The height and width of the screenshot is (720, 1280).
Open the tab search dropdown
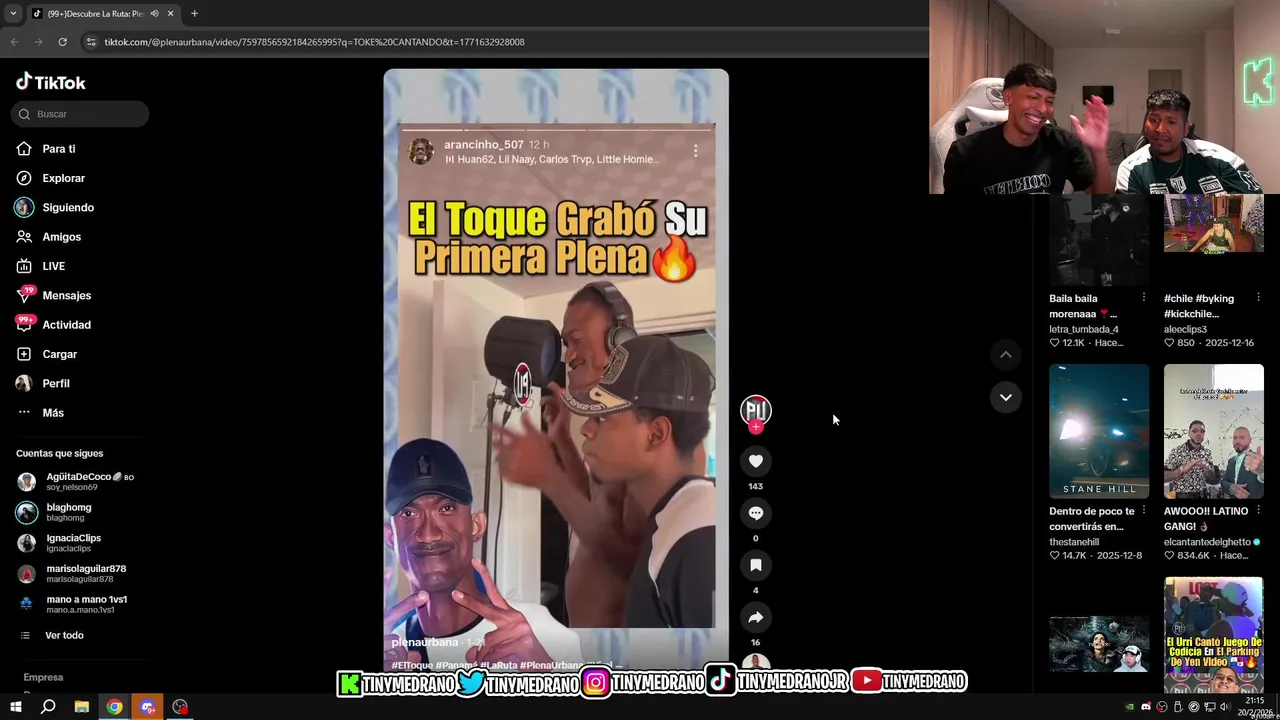click(x=13, y=13)
